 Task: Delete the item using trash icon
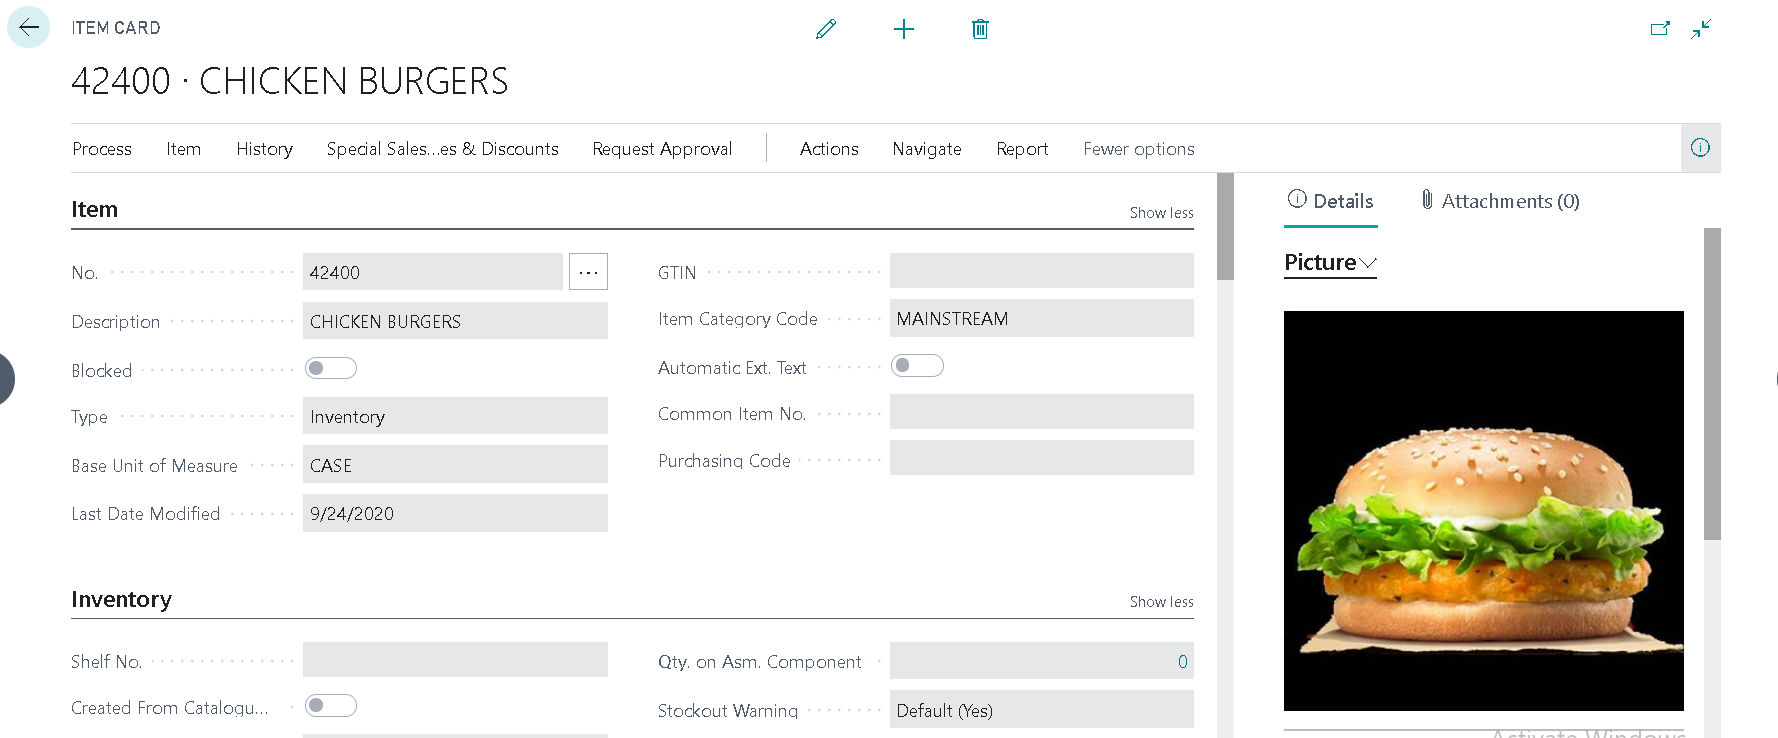point(980,29)
